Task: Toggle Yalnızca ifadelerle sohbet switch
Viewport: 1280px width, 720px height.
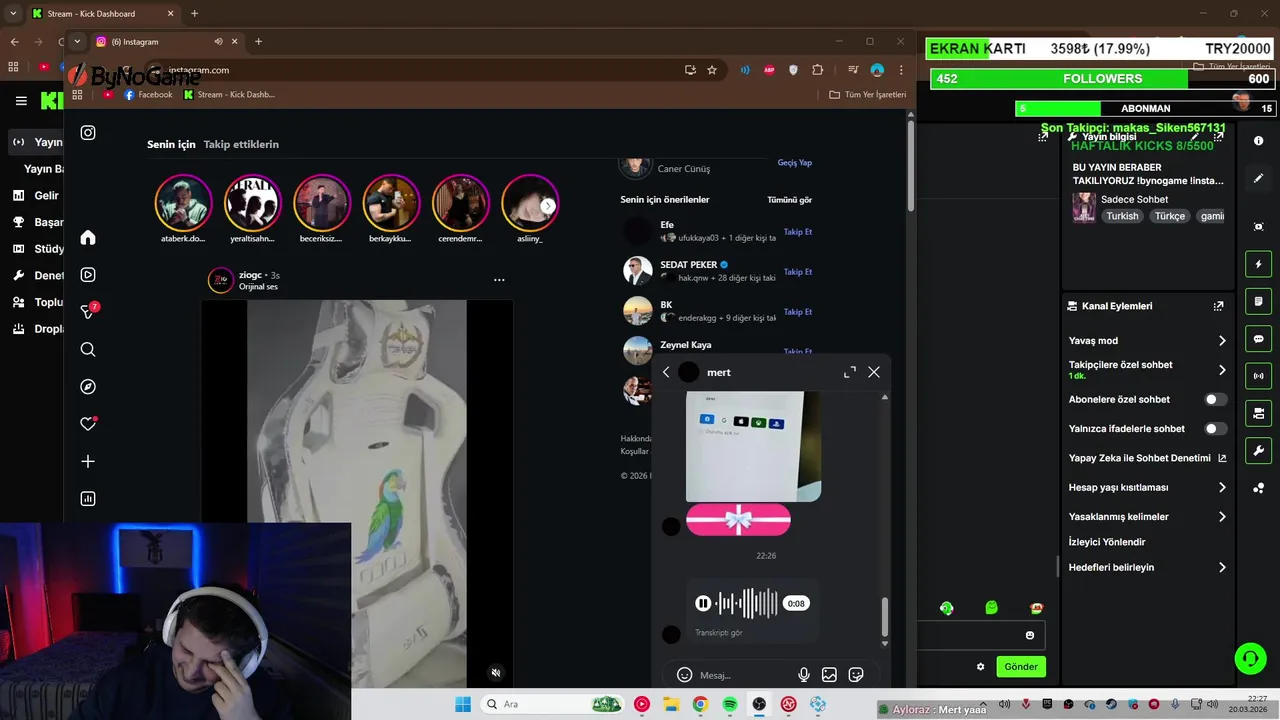Action: [x=1215, y=428]
